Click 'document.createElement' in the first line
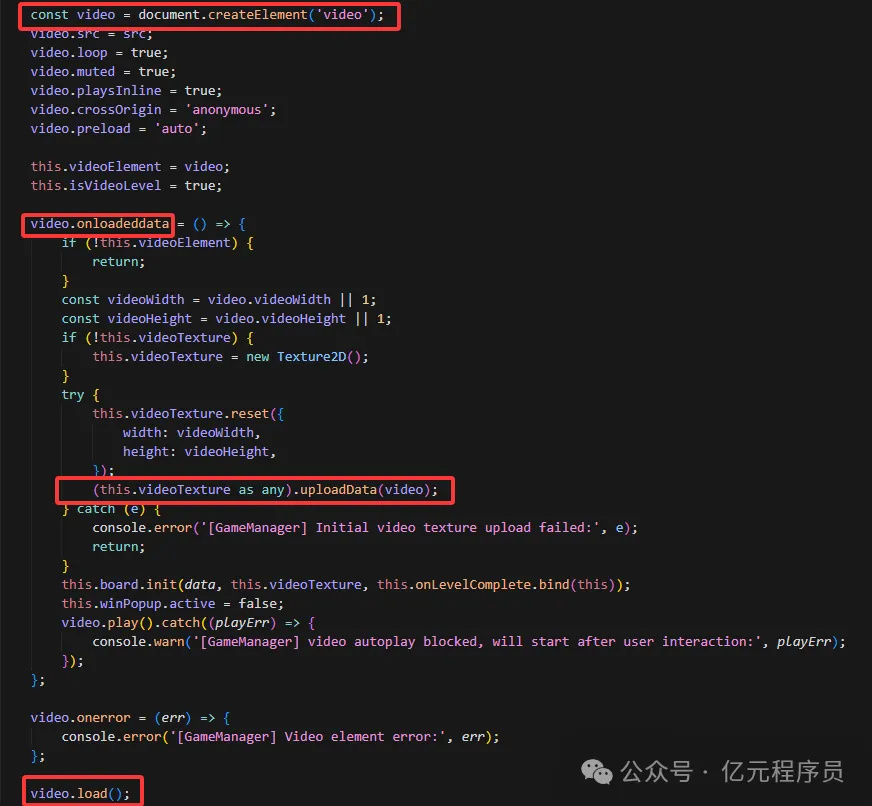Screen dimensions: 872x806 (222, 15)
